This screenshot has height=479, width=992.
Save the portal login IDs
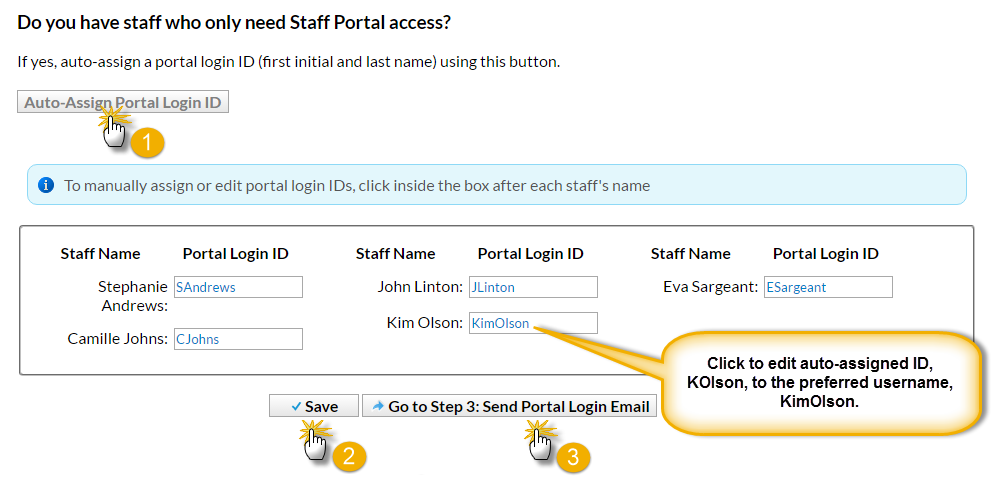click(314, 406)
